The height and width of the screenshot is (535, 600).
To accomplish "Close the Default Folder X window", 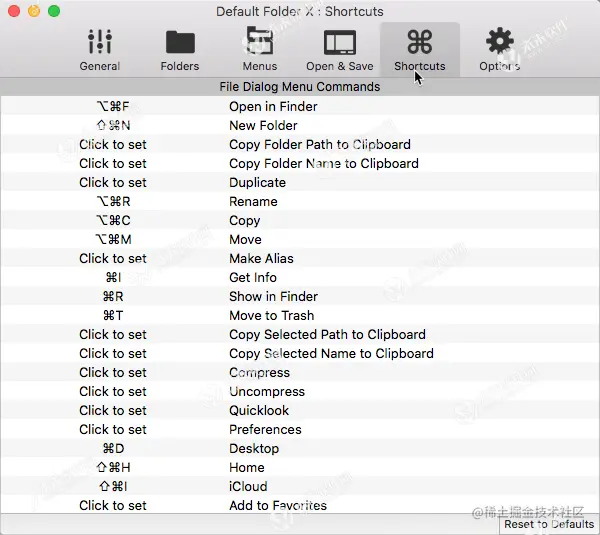I will pos(14,11).
